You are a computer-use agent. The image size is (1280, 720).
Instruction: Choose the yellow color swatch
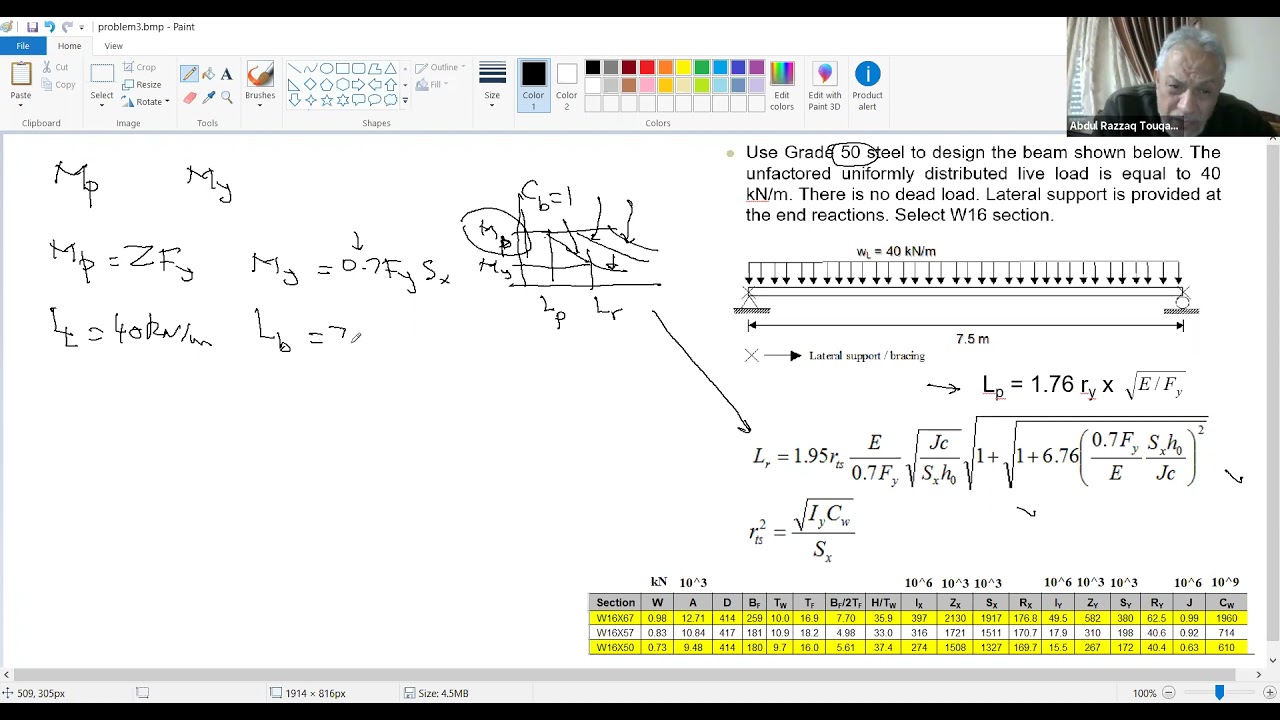pos(683,68)
